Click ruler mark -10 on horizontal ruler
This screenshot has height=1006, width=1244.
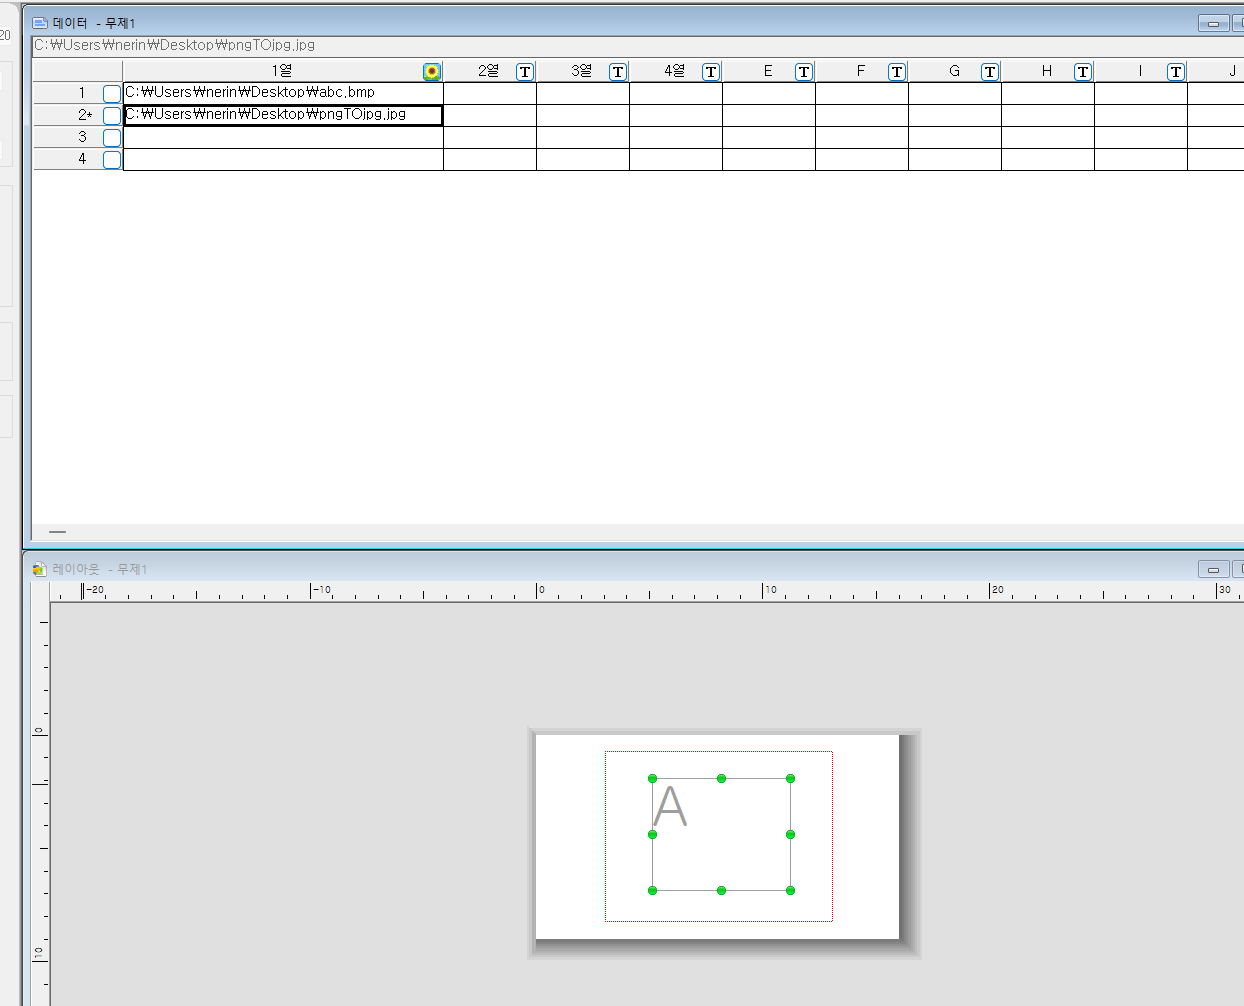tap(322, 590)
